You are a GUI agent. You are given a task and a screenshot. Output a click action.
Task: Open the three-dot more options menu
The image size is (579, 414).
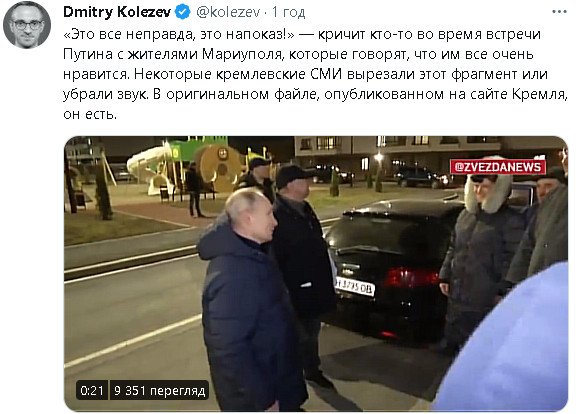(559, 12)
